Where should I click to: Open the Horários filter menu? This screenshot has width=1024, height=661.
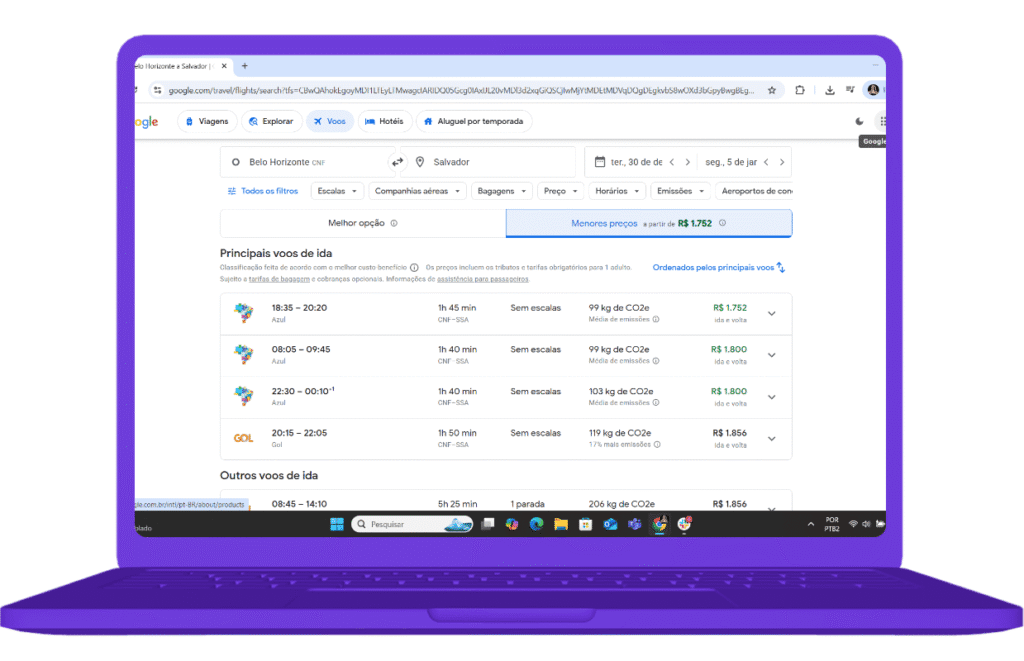[617, 190]
